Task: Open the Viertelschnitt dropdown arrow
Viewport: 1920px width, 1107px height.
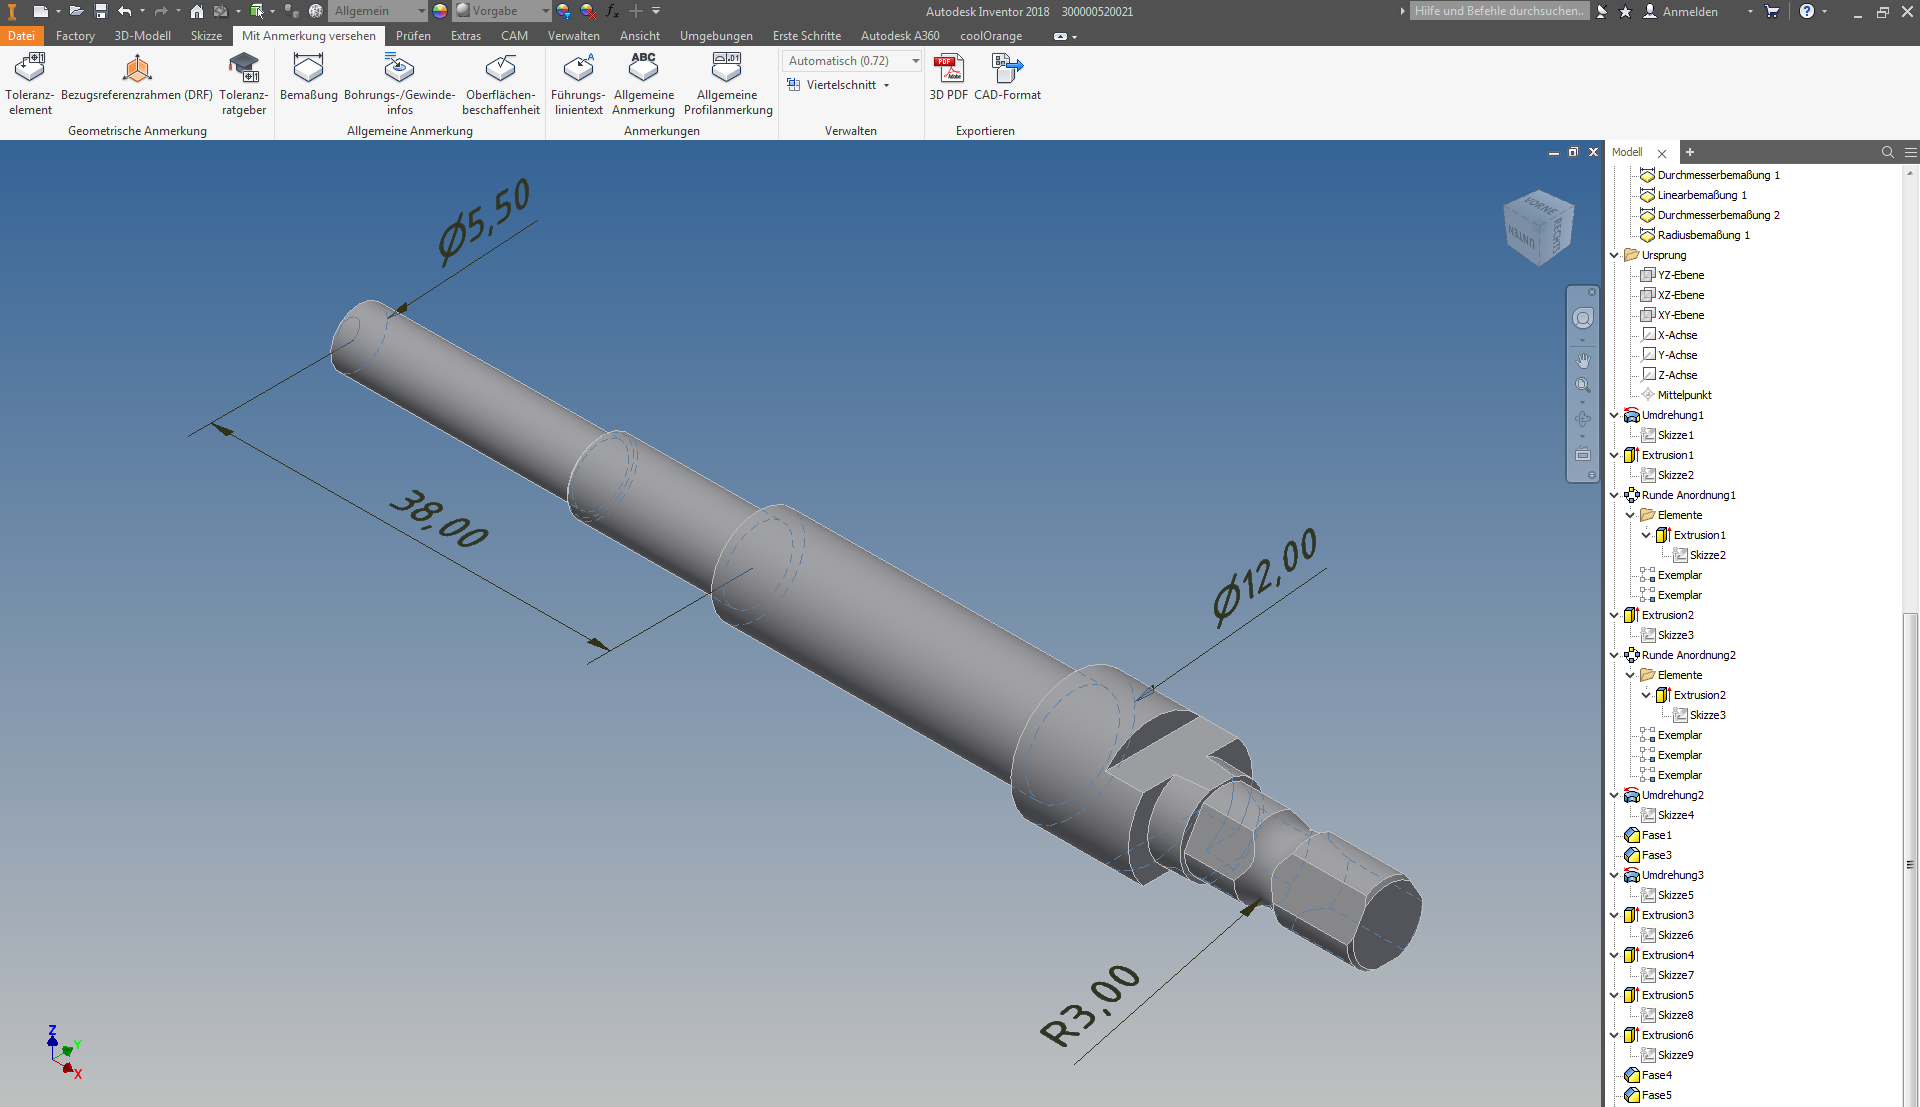Action: coord(886,86)
